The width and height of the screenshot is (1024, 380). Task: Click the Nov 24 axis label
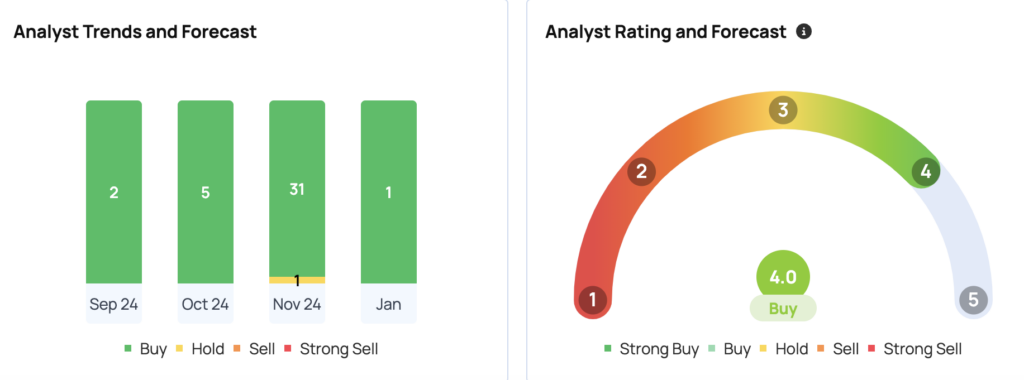pos(297,304)
